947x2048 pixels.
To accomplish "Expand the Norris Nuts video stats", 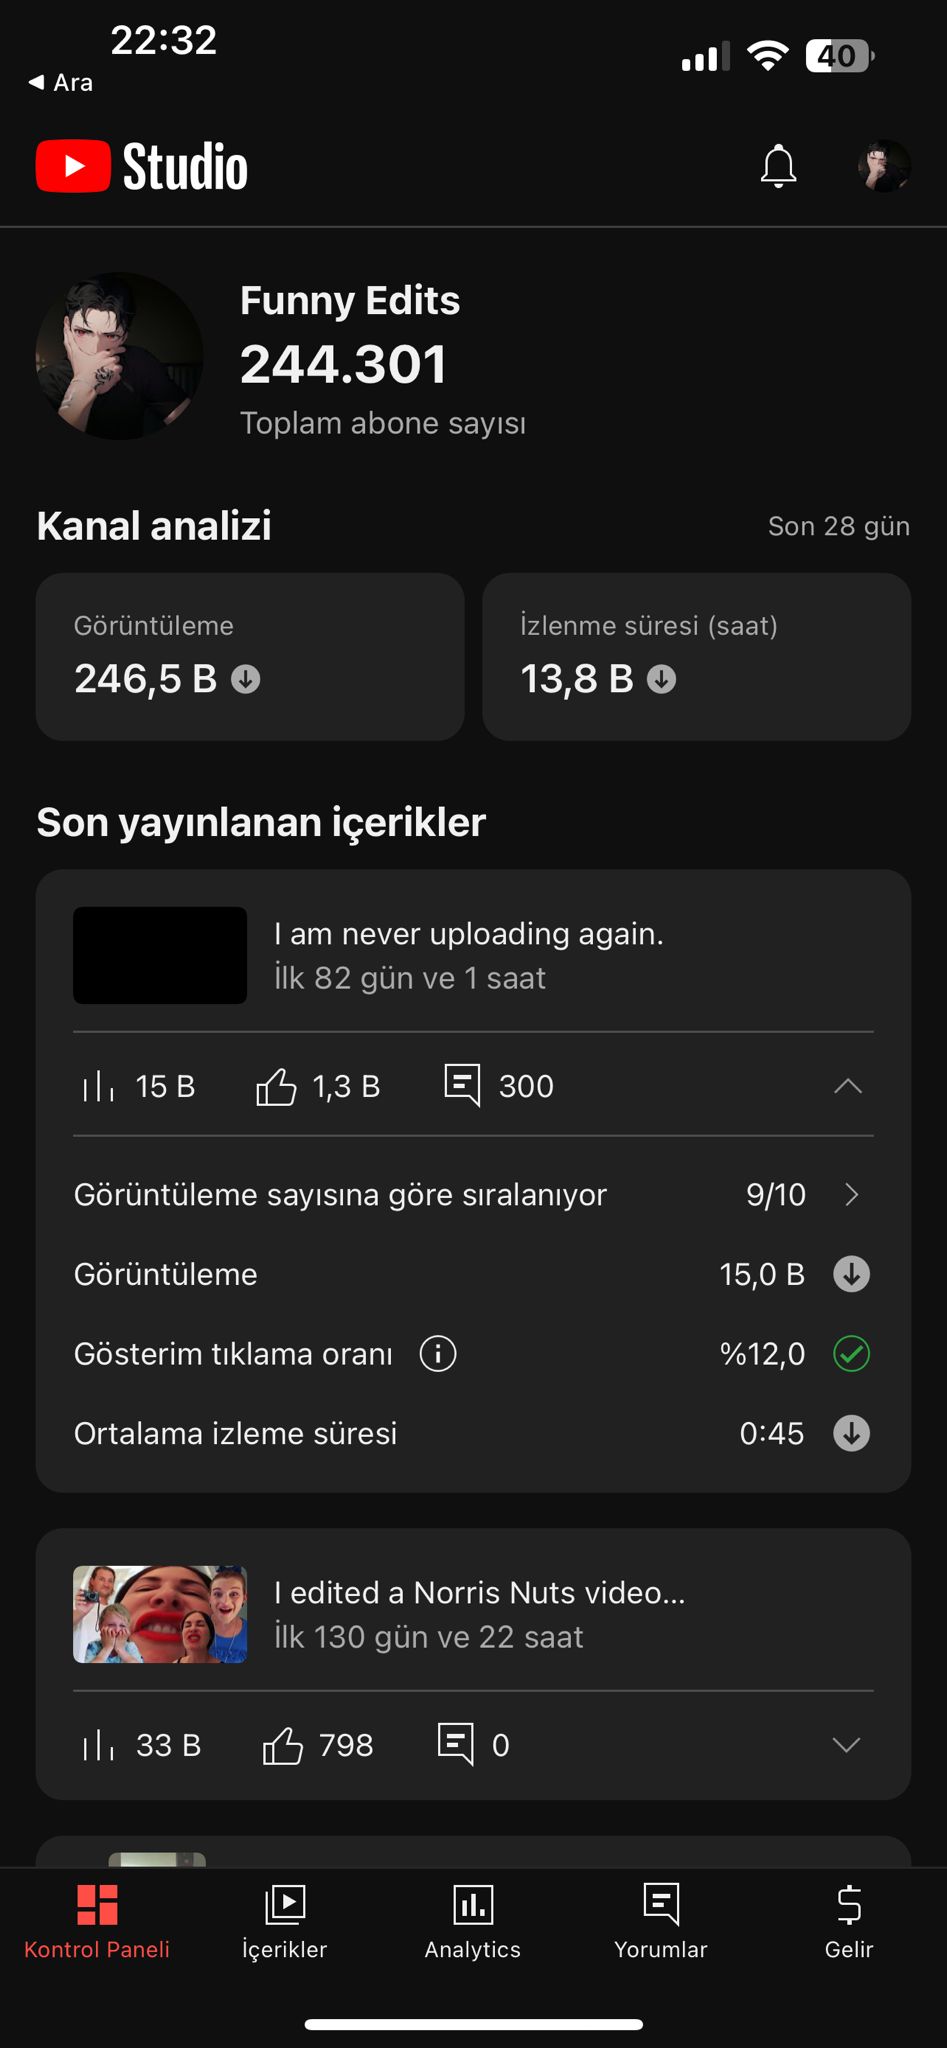I will pos(847,1745).
